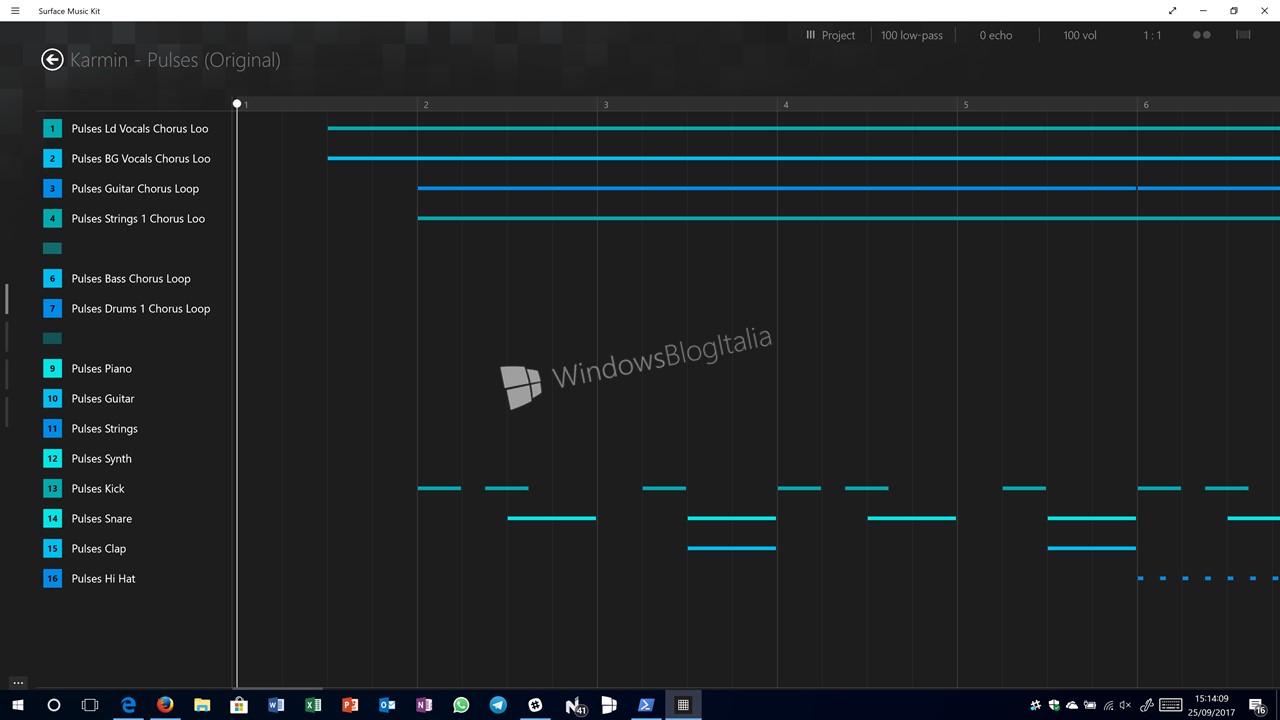1280x720 pixels.
Task: Select Pulses Drums 1 Chorus Loop track name
Action: 141,308
